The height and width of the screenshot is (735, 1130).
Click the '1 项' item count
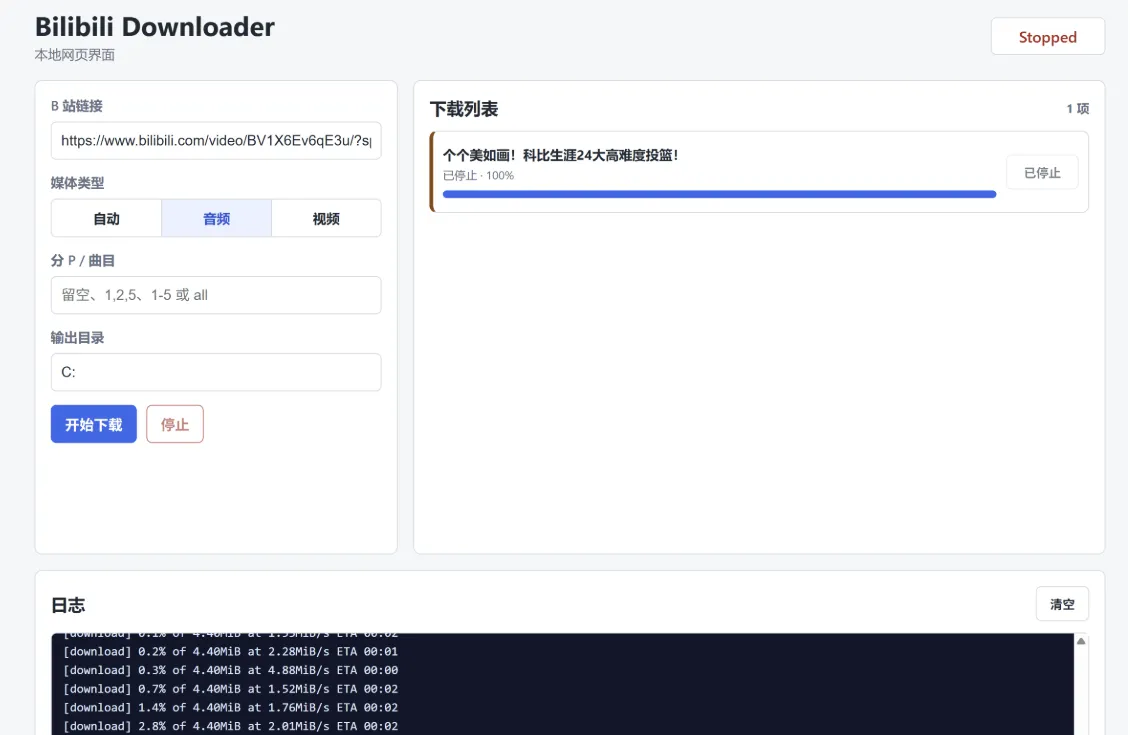(x=1077, y=109)
